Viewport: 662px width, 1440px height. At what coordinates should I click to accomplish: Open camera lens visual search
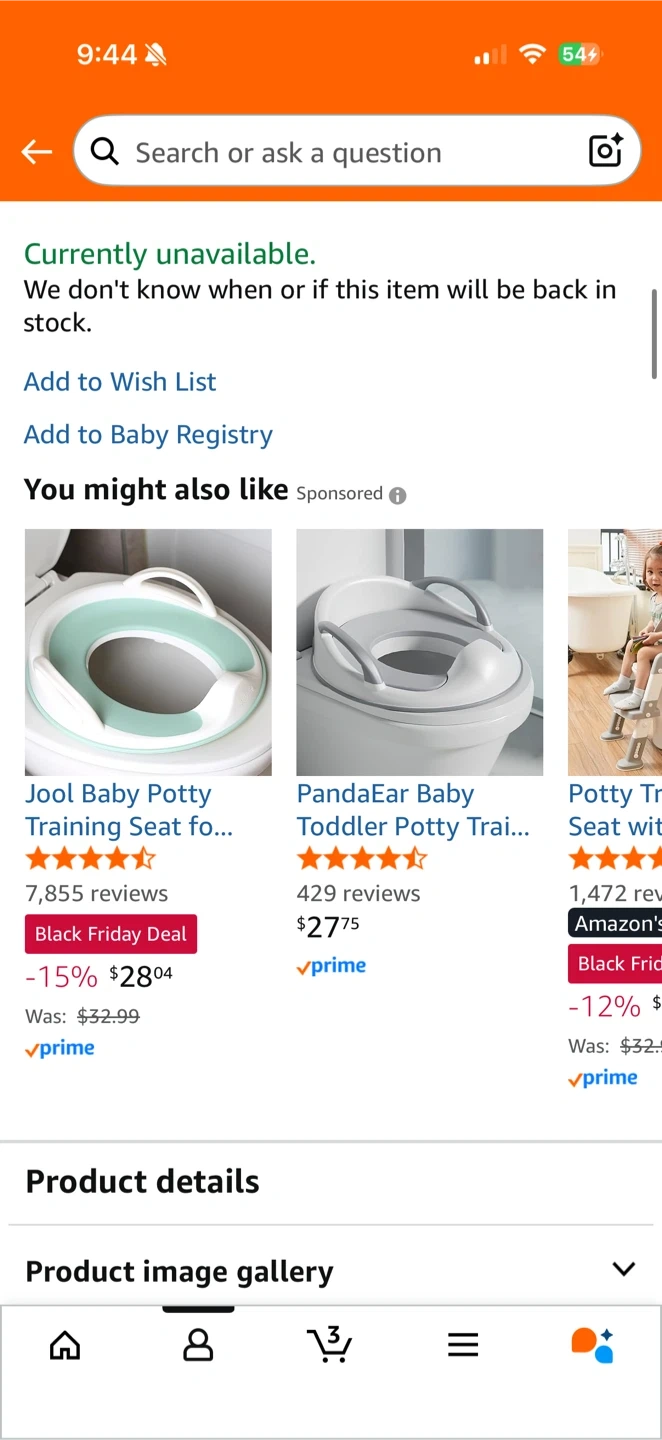(x=605, y=151)
